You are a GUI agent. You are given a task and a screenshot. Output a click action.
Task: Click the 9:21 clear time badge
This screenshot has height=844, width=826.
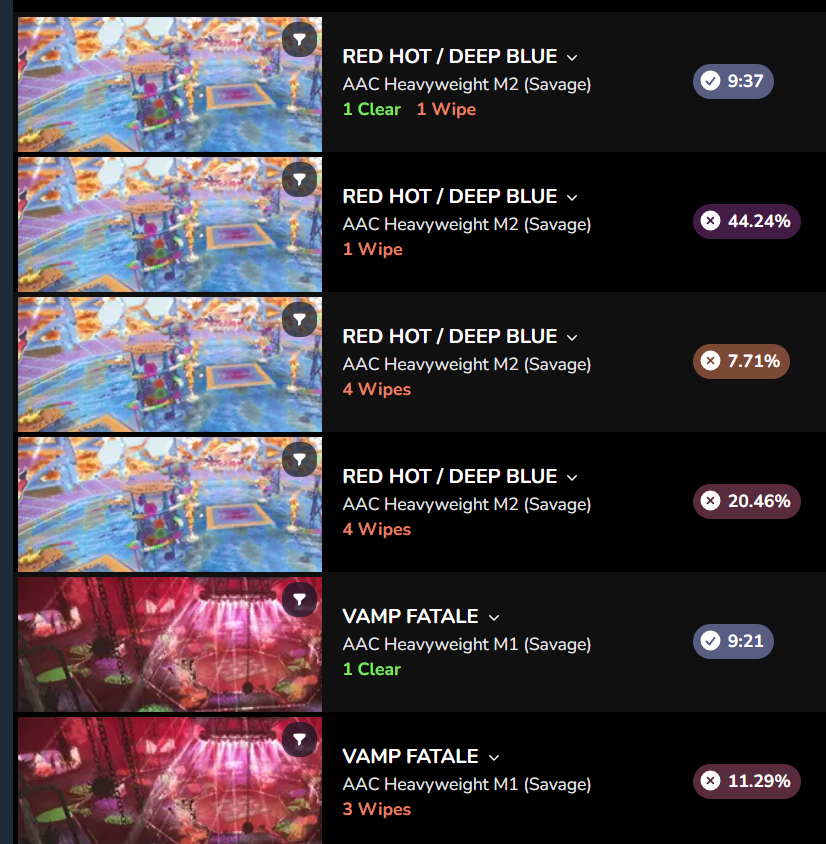click(733, 641)
